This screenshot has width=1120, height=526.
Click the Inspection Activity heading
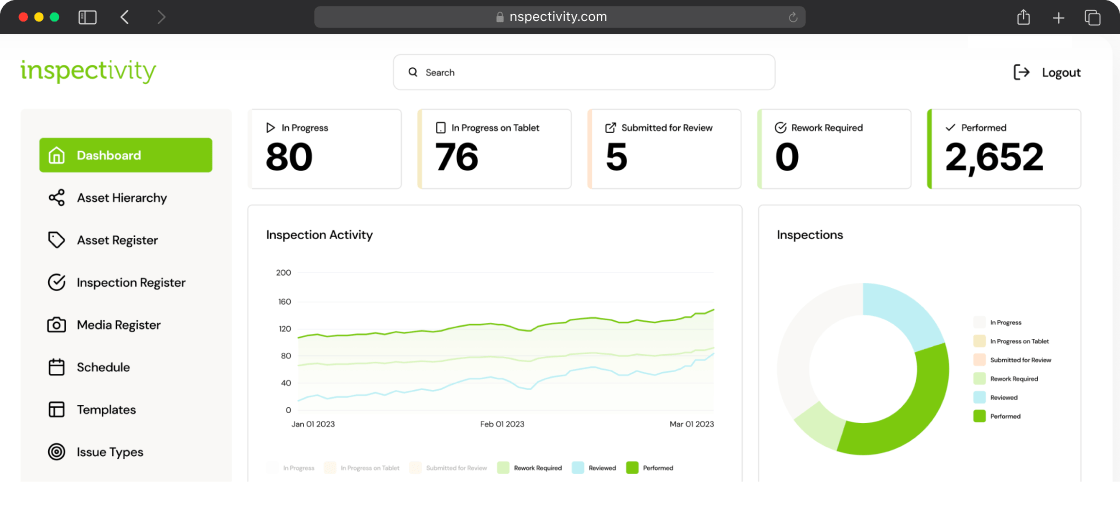[319, 234]
